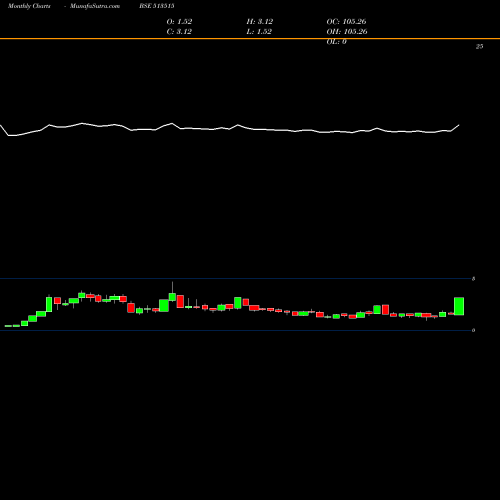Click the "L: 1.52" low value

tap(259, 32)
